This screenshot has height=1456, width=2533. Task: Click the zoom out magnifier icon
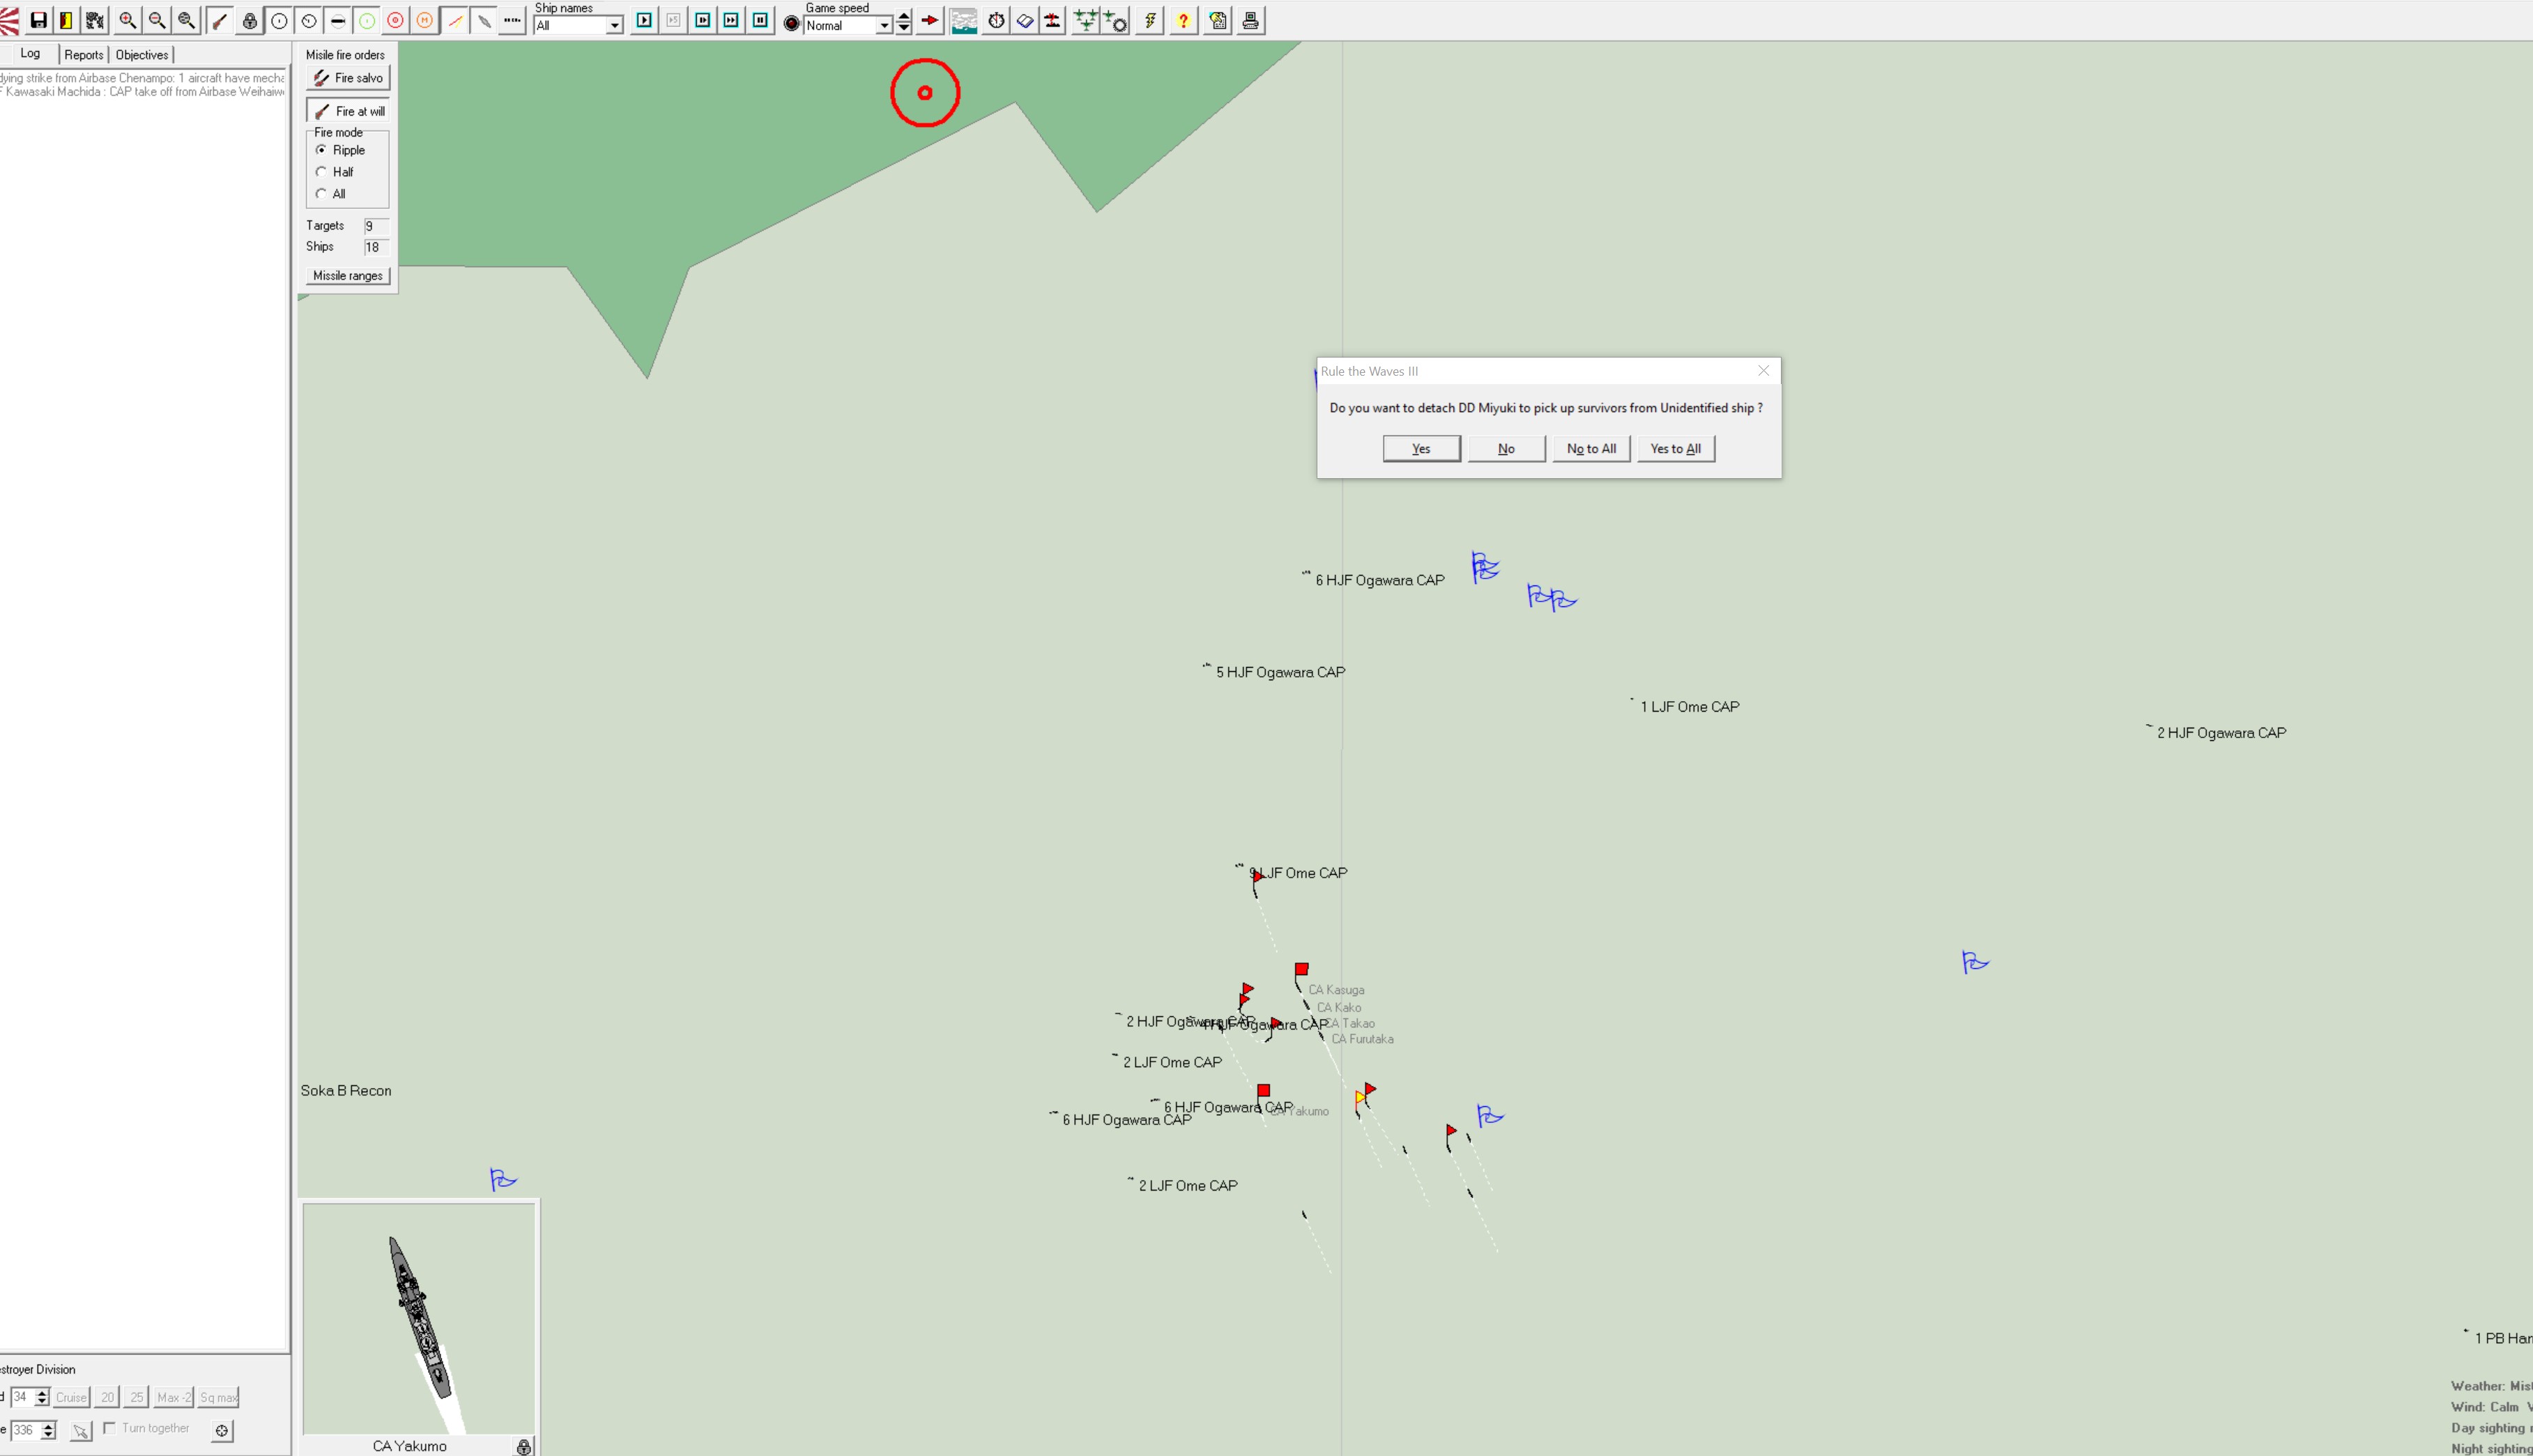[157, 20]
